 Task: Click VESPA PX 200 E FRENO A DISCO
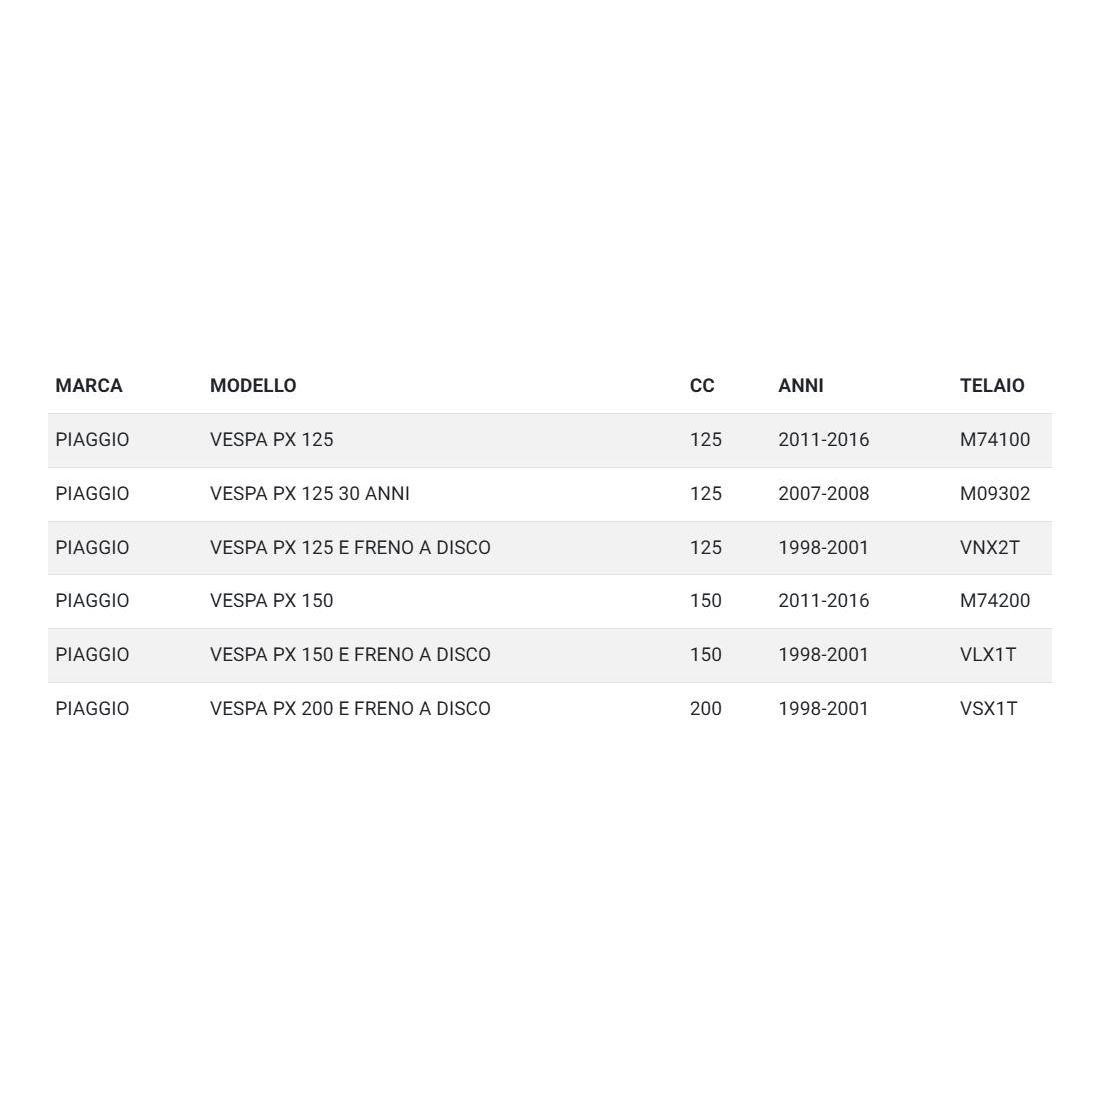[350, 709]
